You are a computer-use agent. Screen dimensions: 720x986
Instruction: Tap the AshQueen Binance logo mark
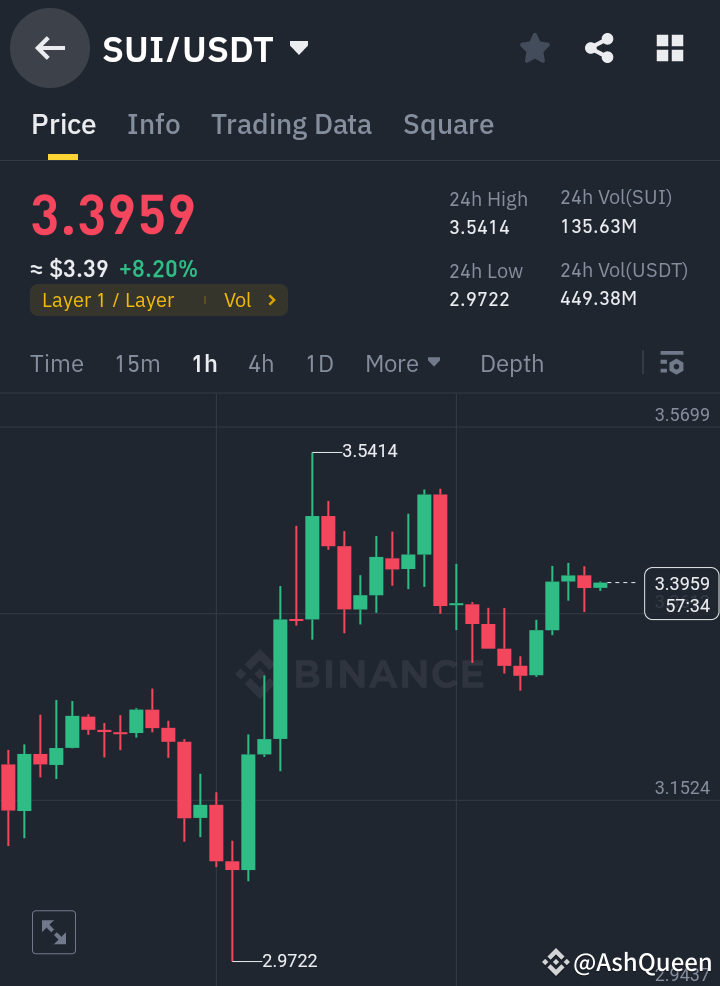(x=556, y=963)
